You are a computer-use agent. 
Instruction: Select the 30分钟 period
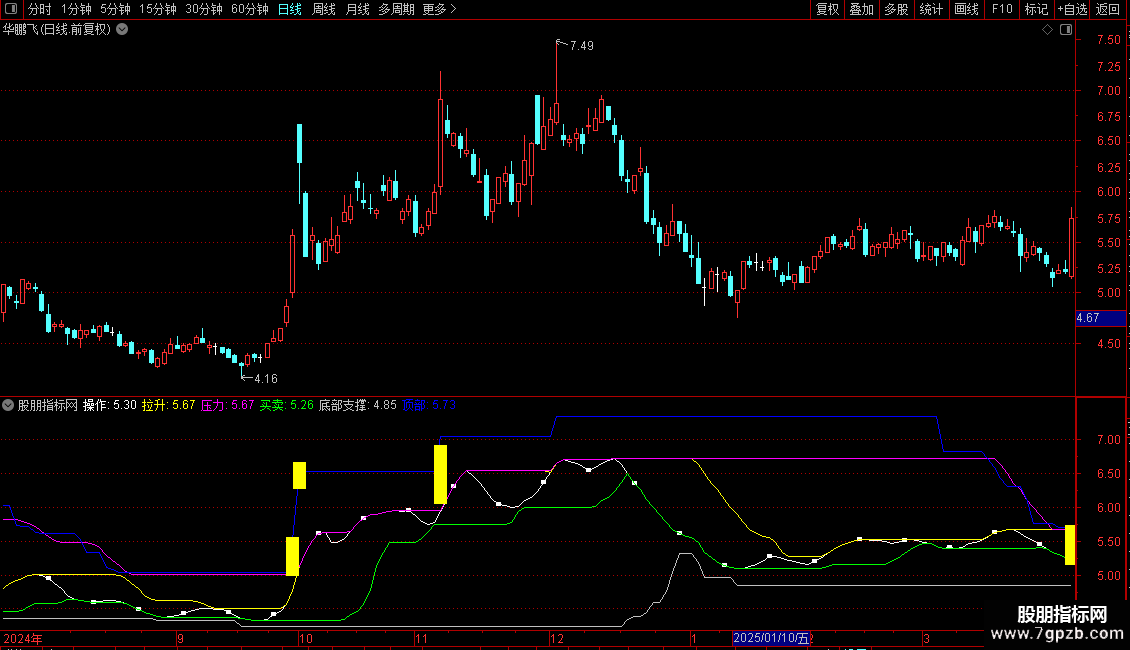[204, 9]
